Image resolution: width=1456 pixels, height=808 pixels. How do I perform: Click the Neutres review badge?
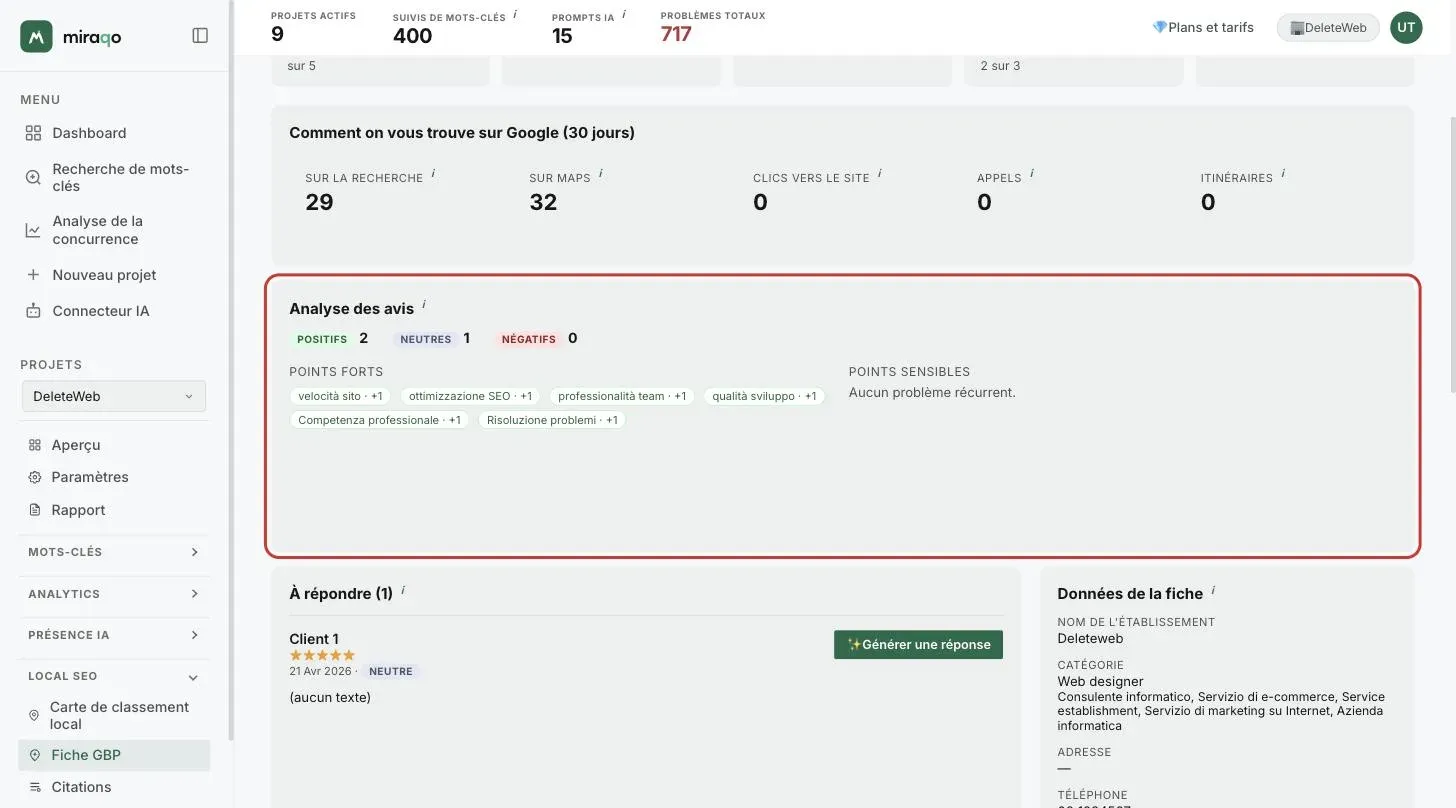click(x=426, y=339)
